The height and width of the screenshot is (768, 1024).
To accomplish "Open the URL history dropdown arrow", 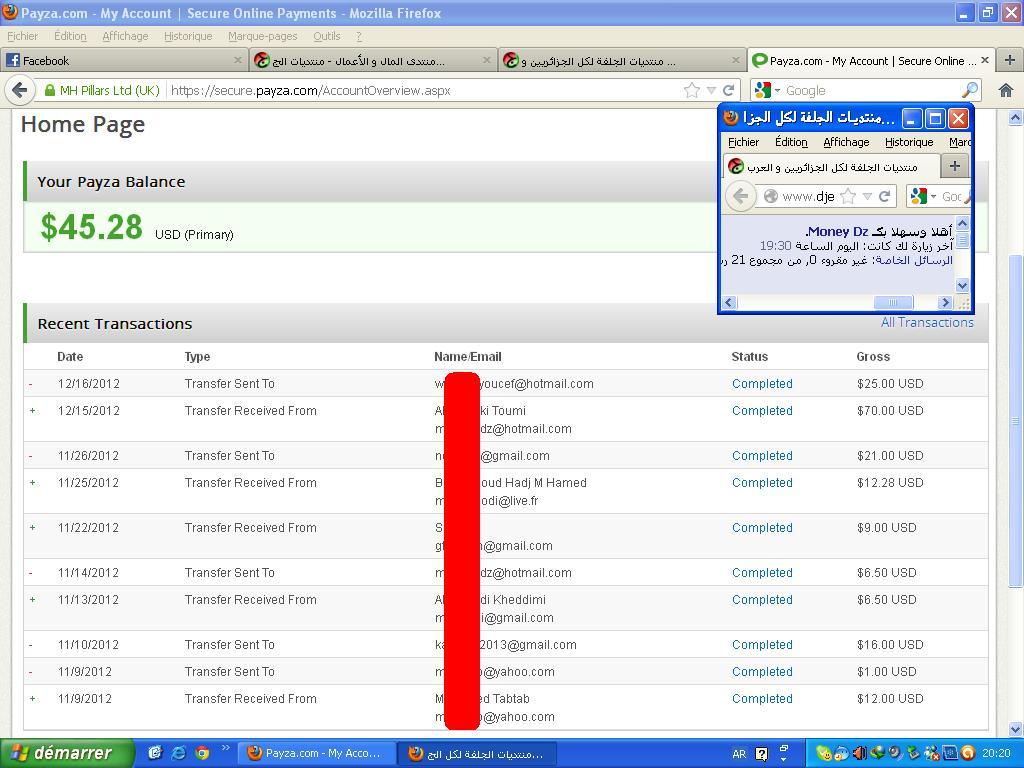I will coord(711,90).
